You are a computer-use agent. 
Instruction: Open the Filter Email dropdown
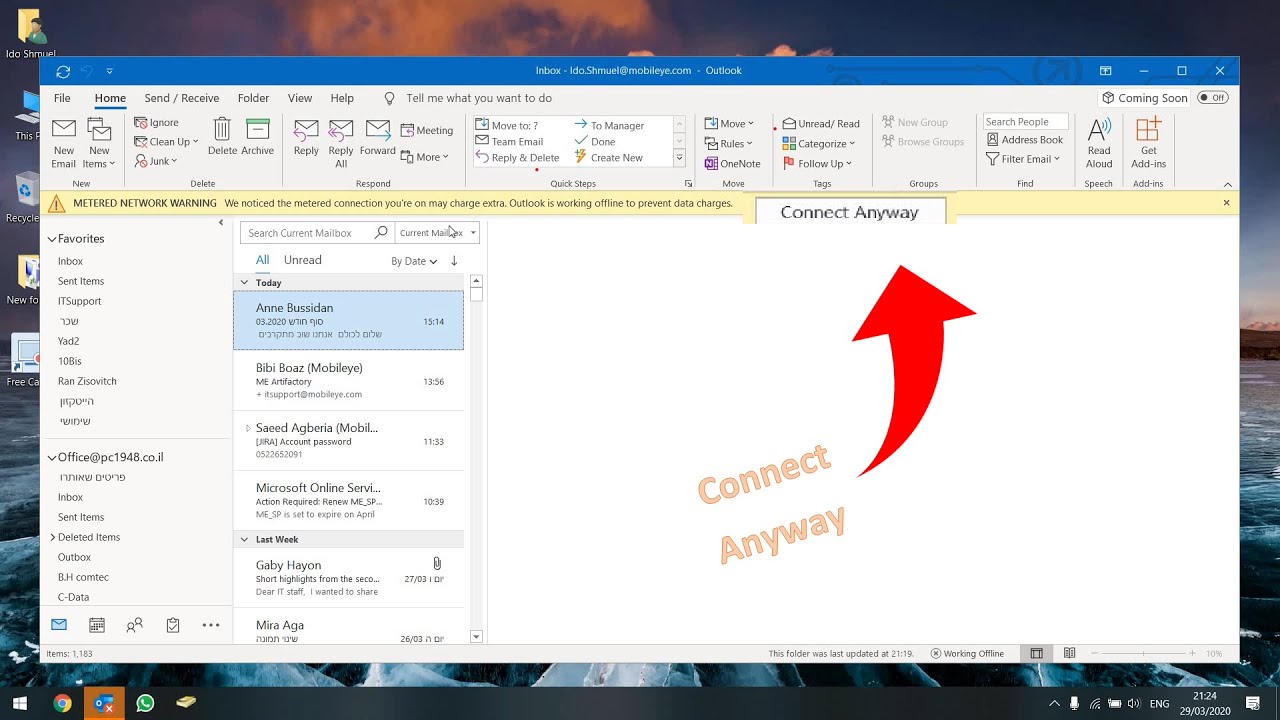1023,159
